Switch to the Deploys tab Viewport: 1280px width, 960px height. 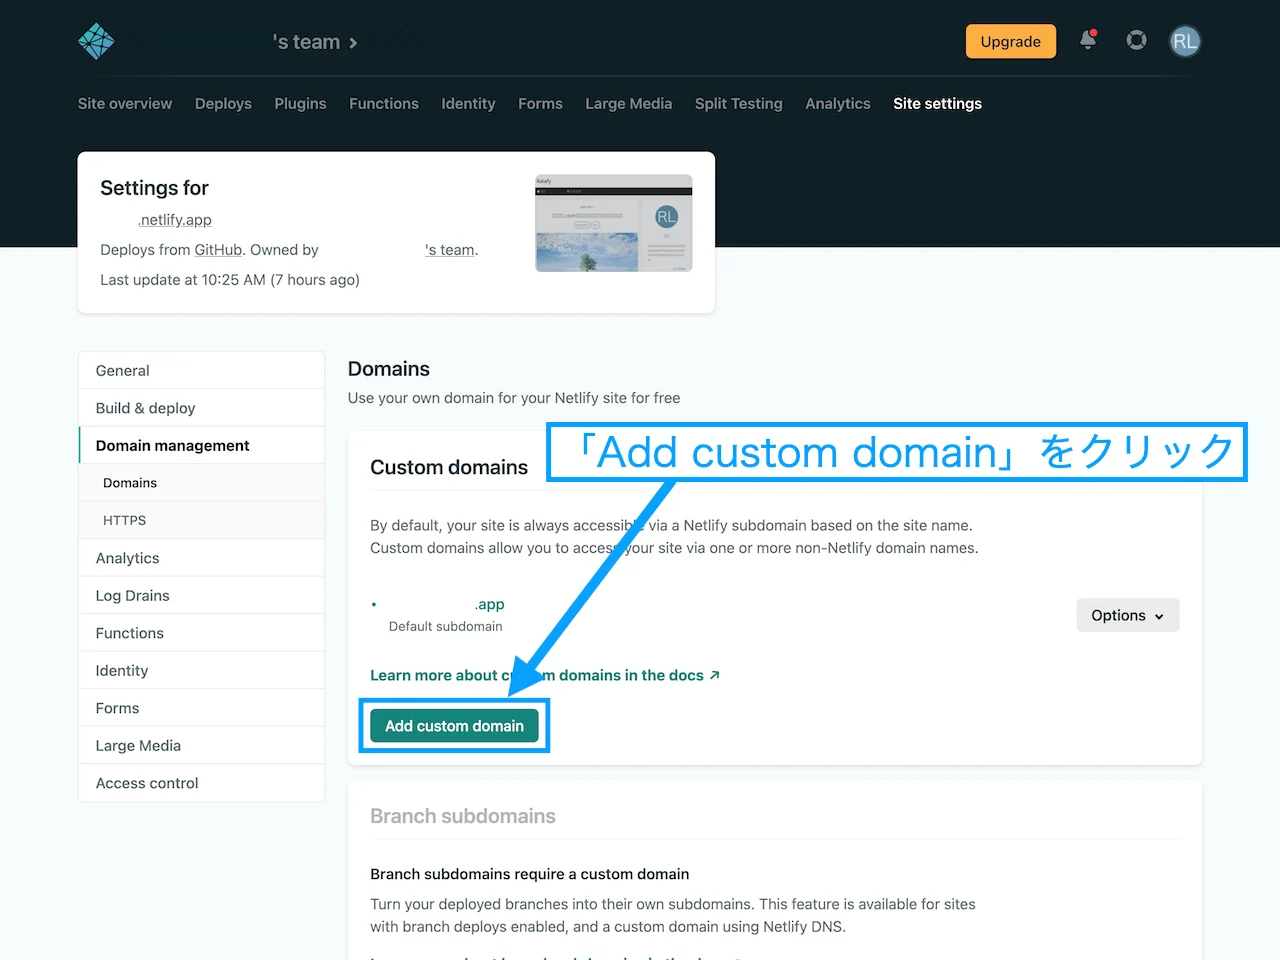click(x=223, y=103)
